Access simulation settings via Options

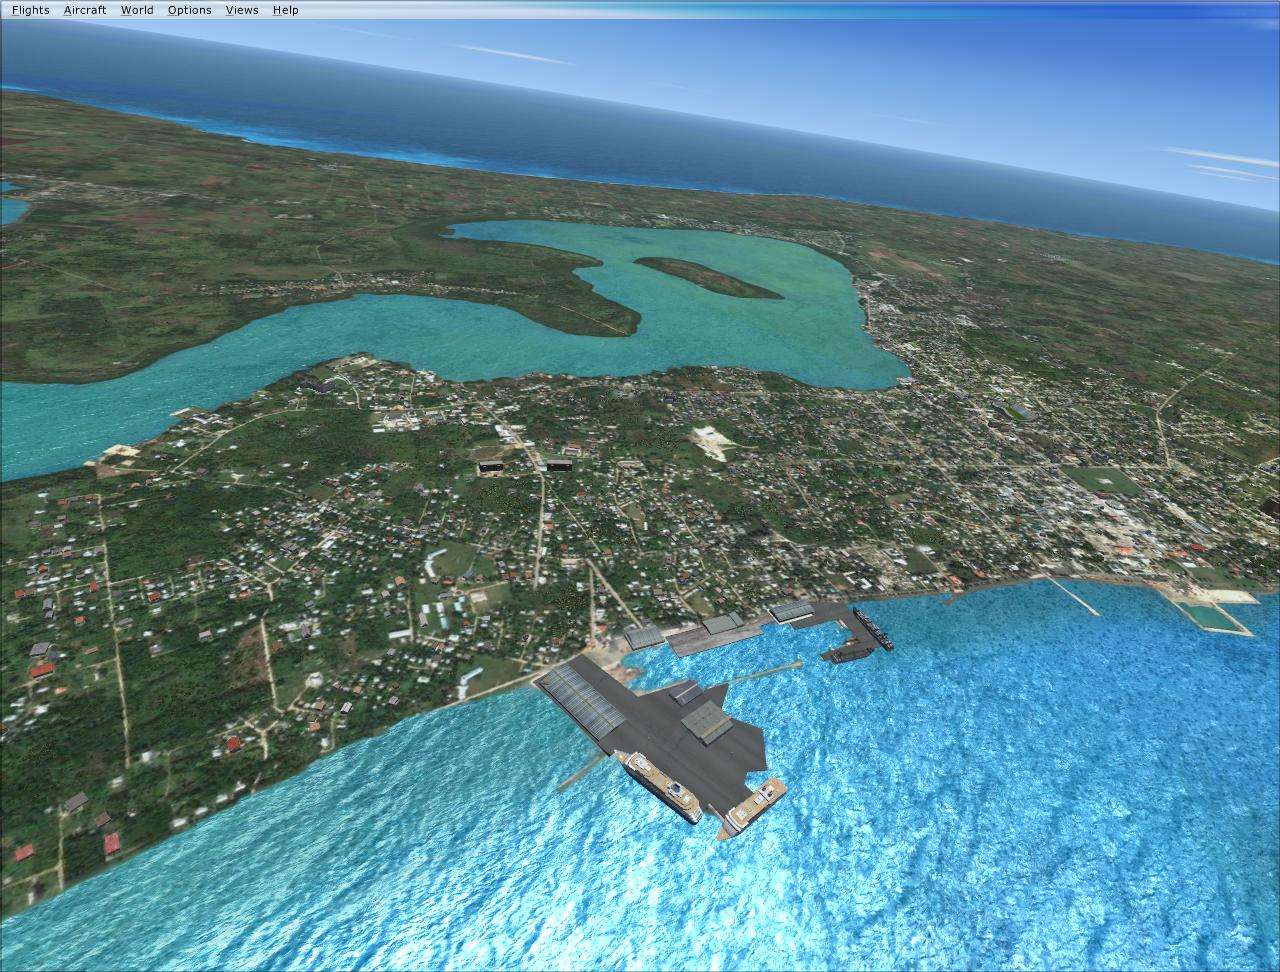coord(188,9)
